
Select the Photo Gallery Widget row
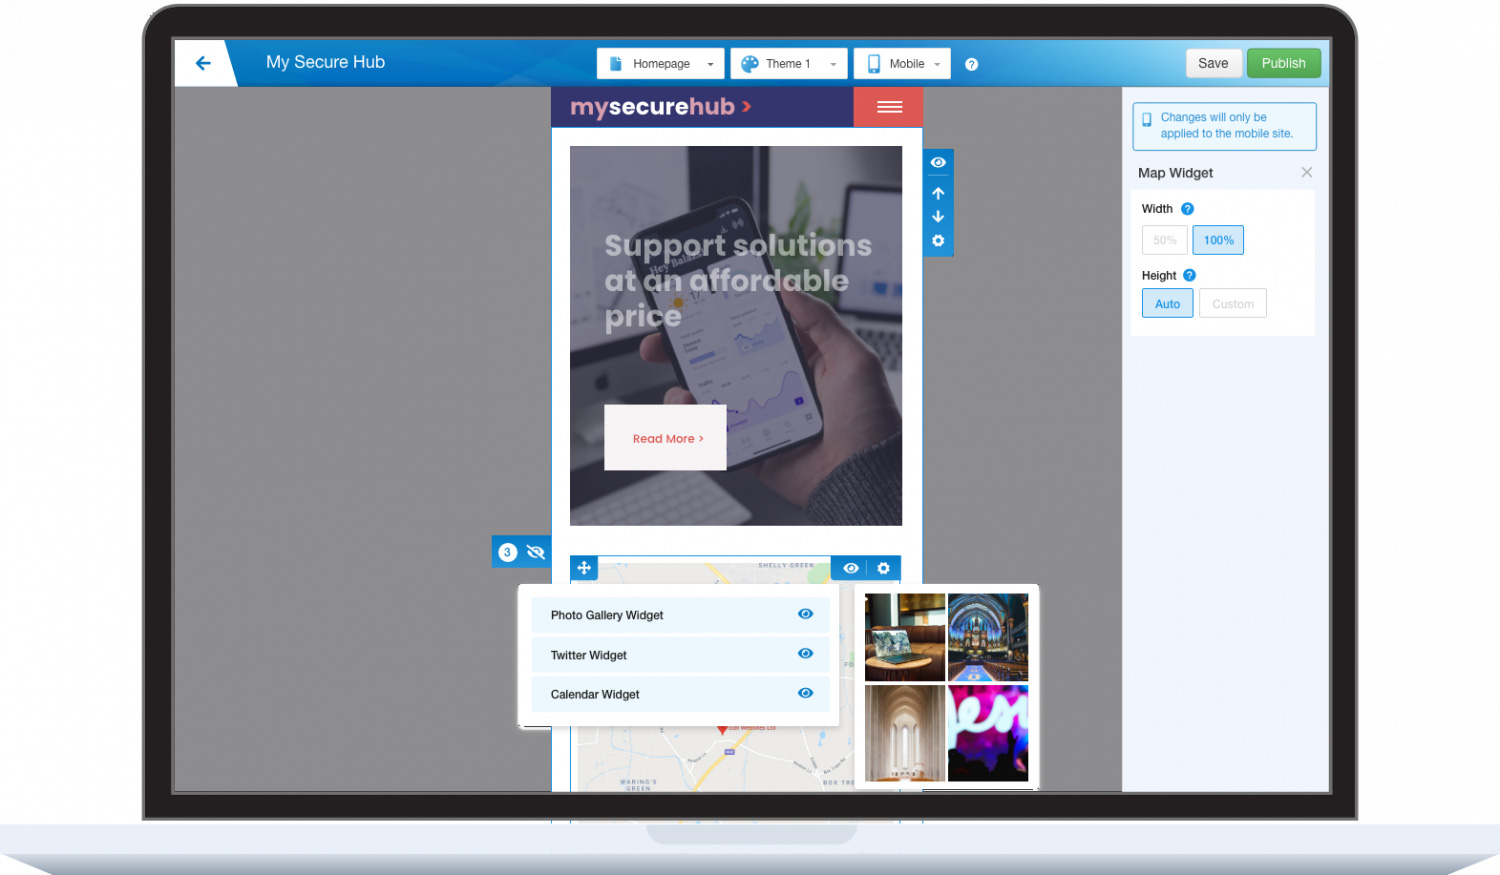(680, 615)
